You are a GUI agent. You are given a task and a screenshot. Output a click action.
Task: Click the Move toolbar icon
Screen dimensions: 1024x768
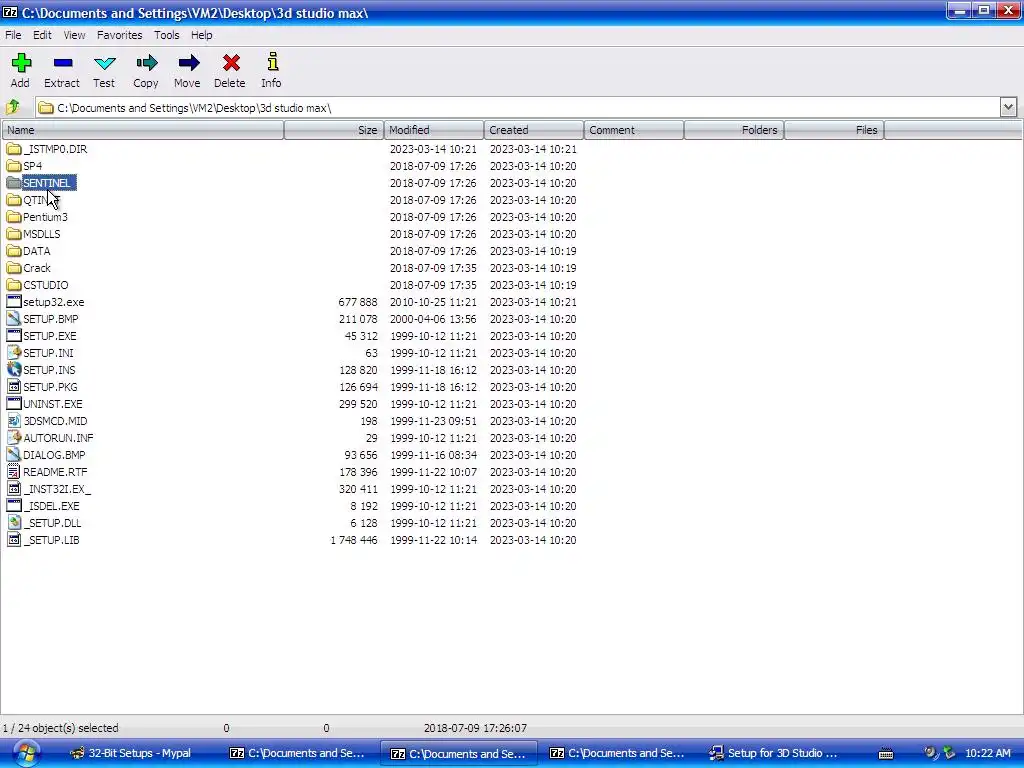[188, 63]
